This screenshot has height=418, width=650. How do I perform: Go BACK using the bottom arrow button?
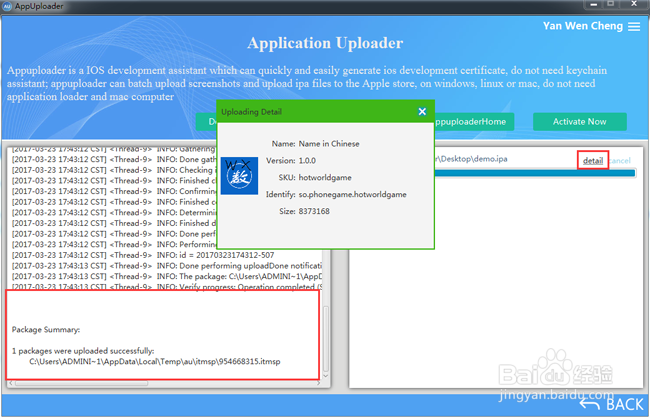pos(611,403)
